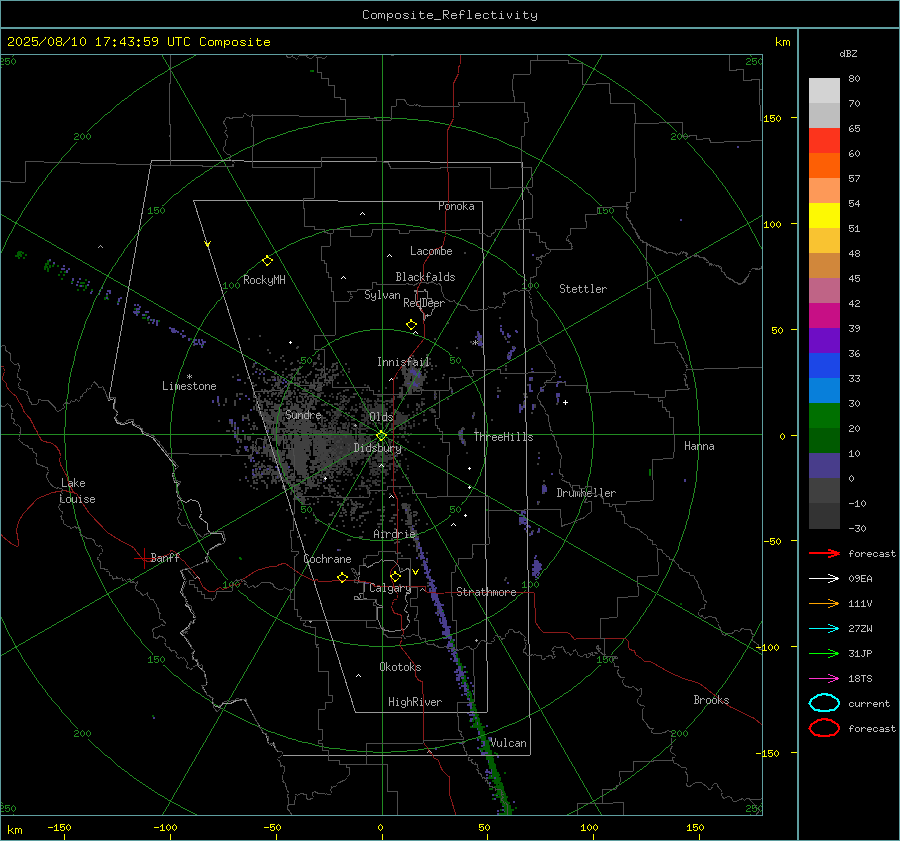Select the blue 33-36 dBZ swatch
The image size is (900, 841).
pos(824,366)
